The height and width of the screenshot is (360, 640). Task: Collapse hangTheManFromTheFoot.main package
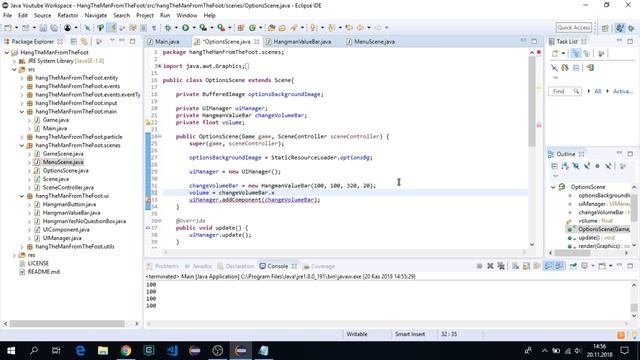tap(22, 111)
